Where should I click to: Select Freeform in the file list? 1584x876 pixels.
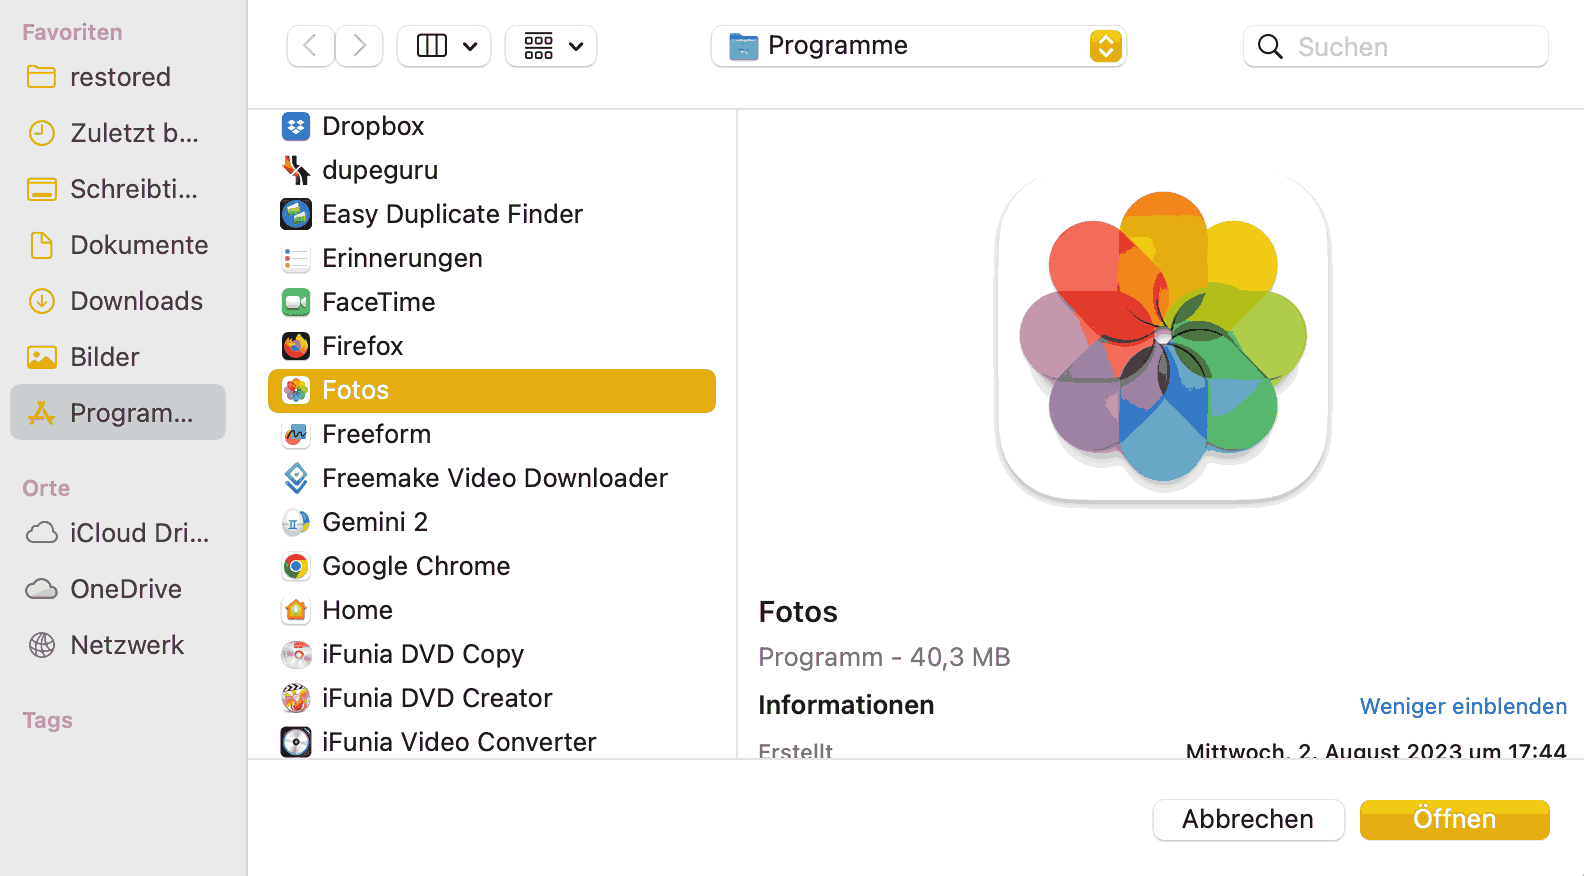[376, 434]
